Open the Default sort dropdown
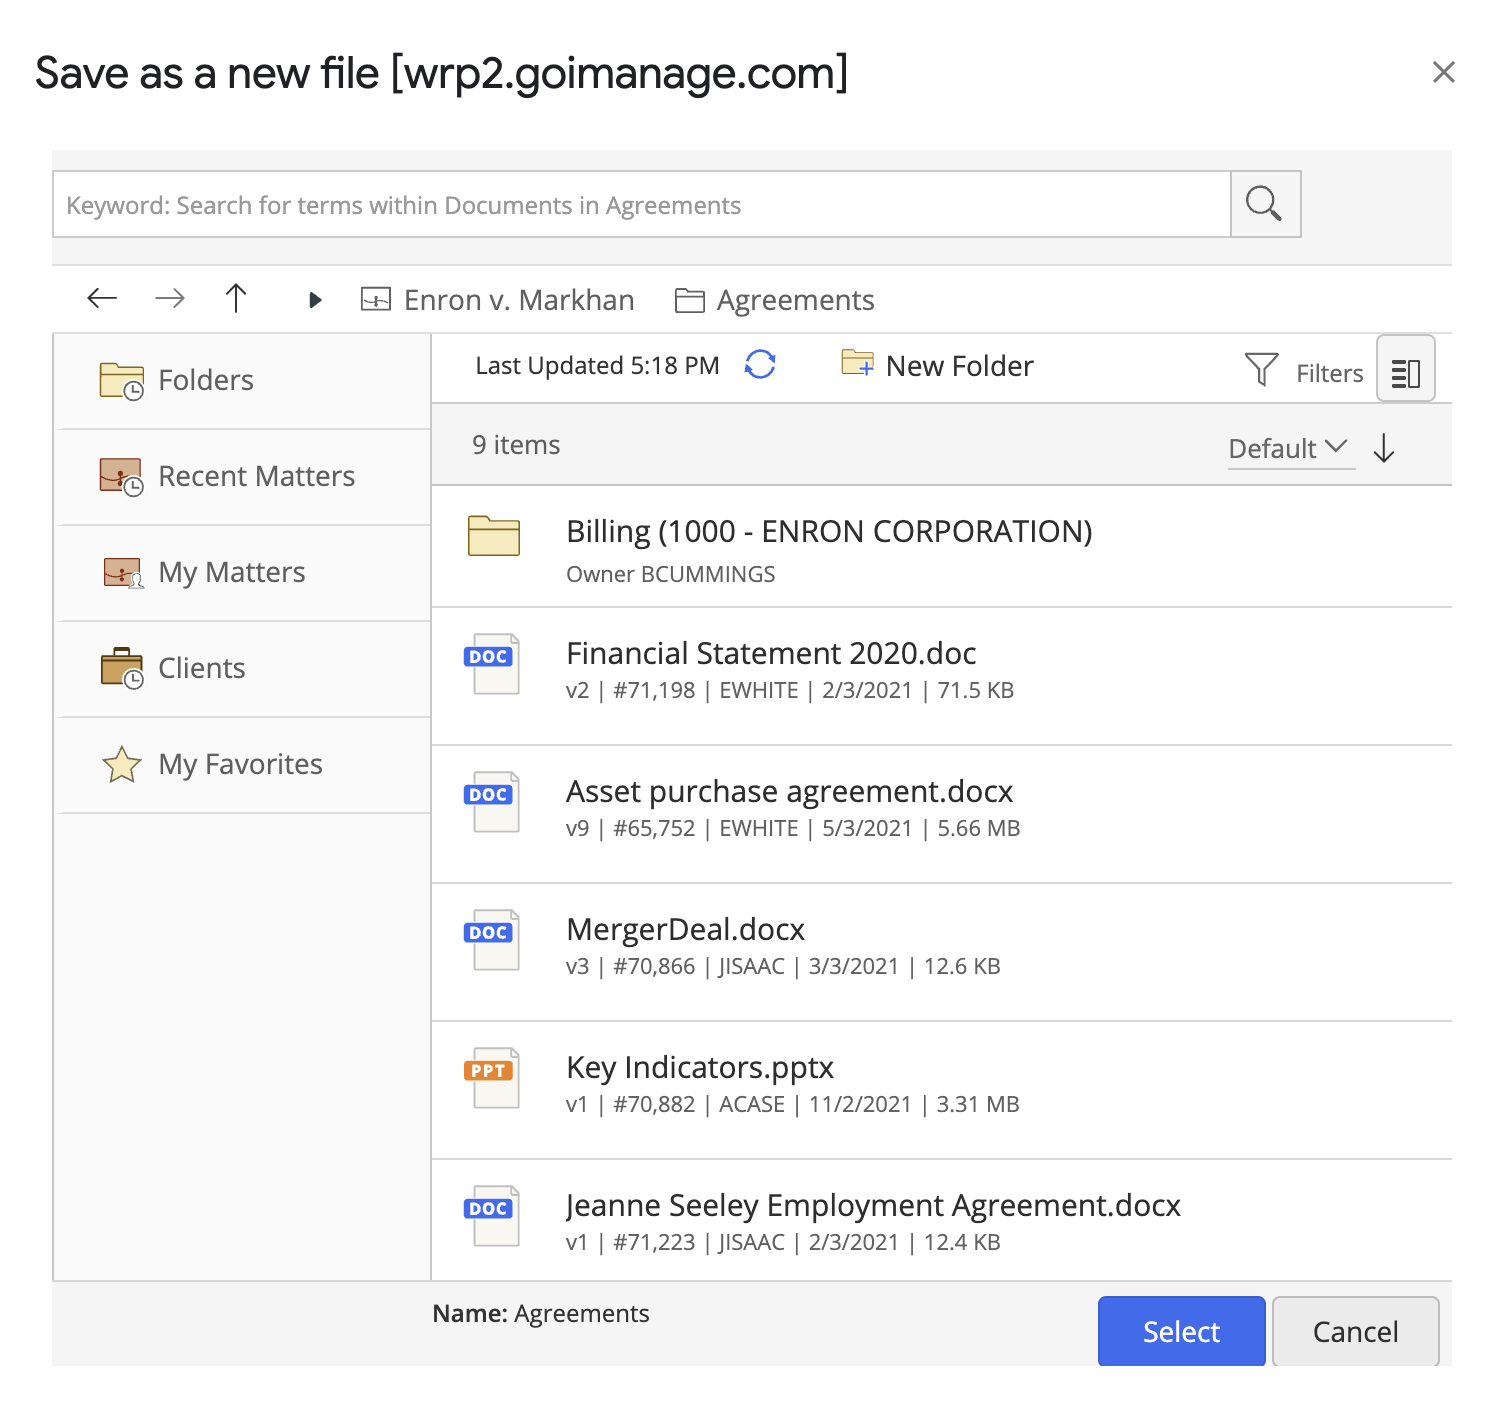Image resolution: width=1512 pixels, height=1412 pixels. 1289,449
